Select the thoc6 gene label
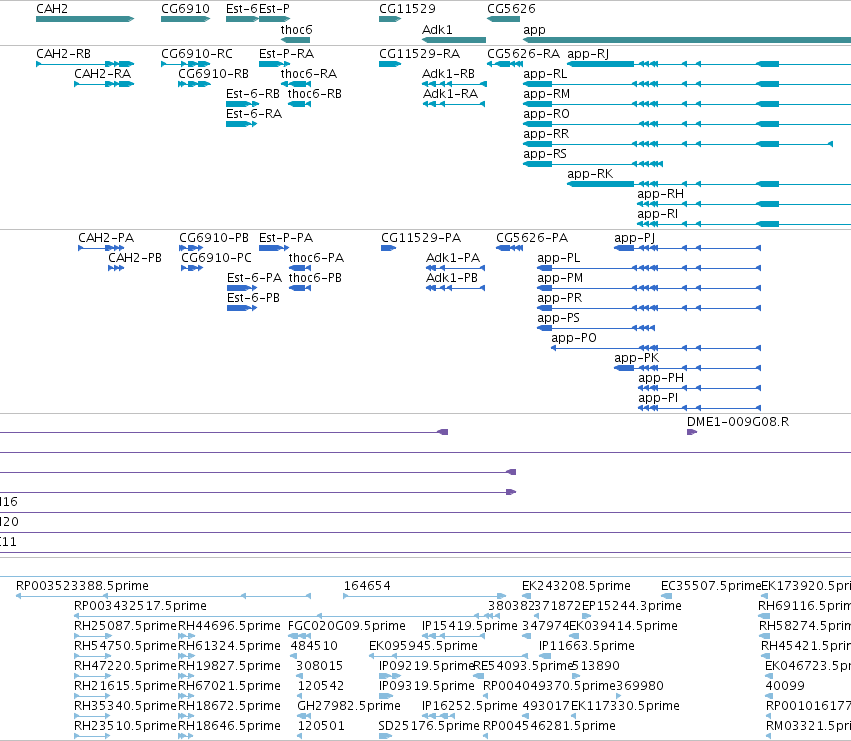Image resolution: width=851 pixels, height=741 pixels. click(x=296, y=29)
